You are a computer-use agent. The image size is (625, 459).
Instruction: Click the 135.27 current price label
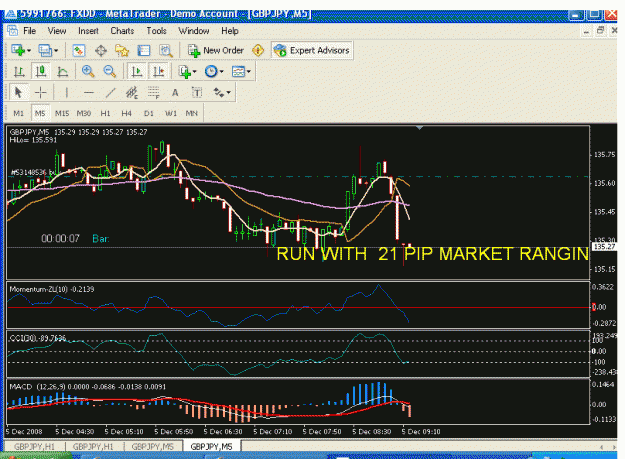coord(605,247)
